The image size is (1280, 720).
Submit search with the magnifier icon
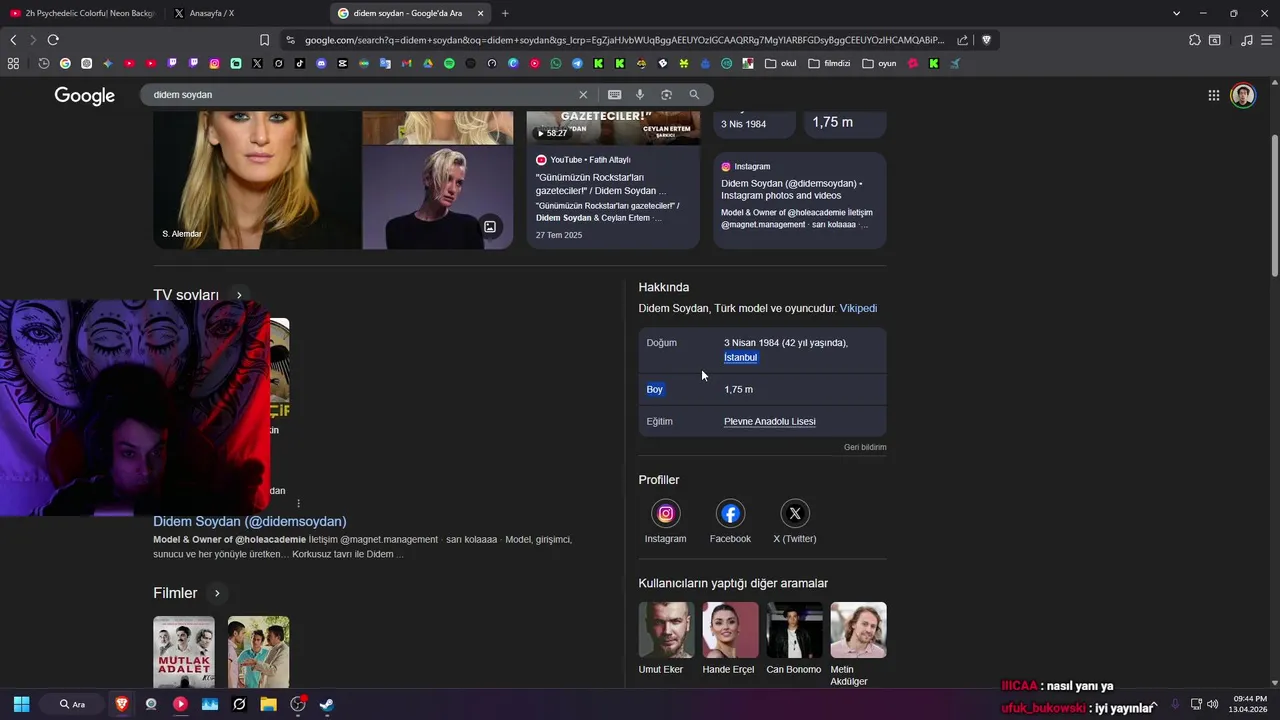click(x=694, y=94)
